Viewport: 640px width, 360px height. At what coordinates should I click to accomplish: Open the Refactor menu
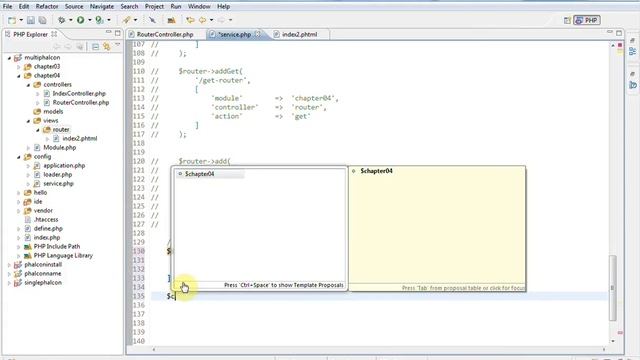coord(47,7)
